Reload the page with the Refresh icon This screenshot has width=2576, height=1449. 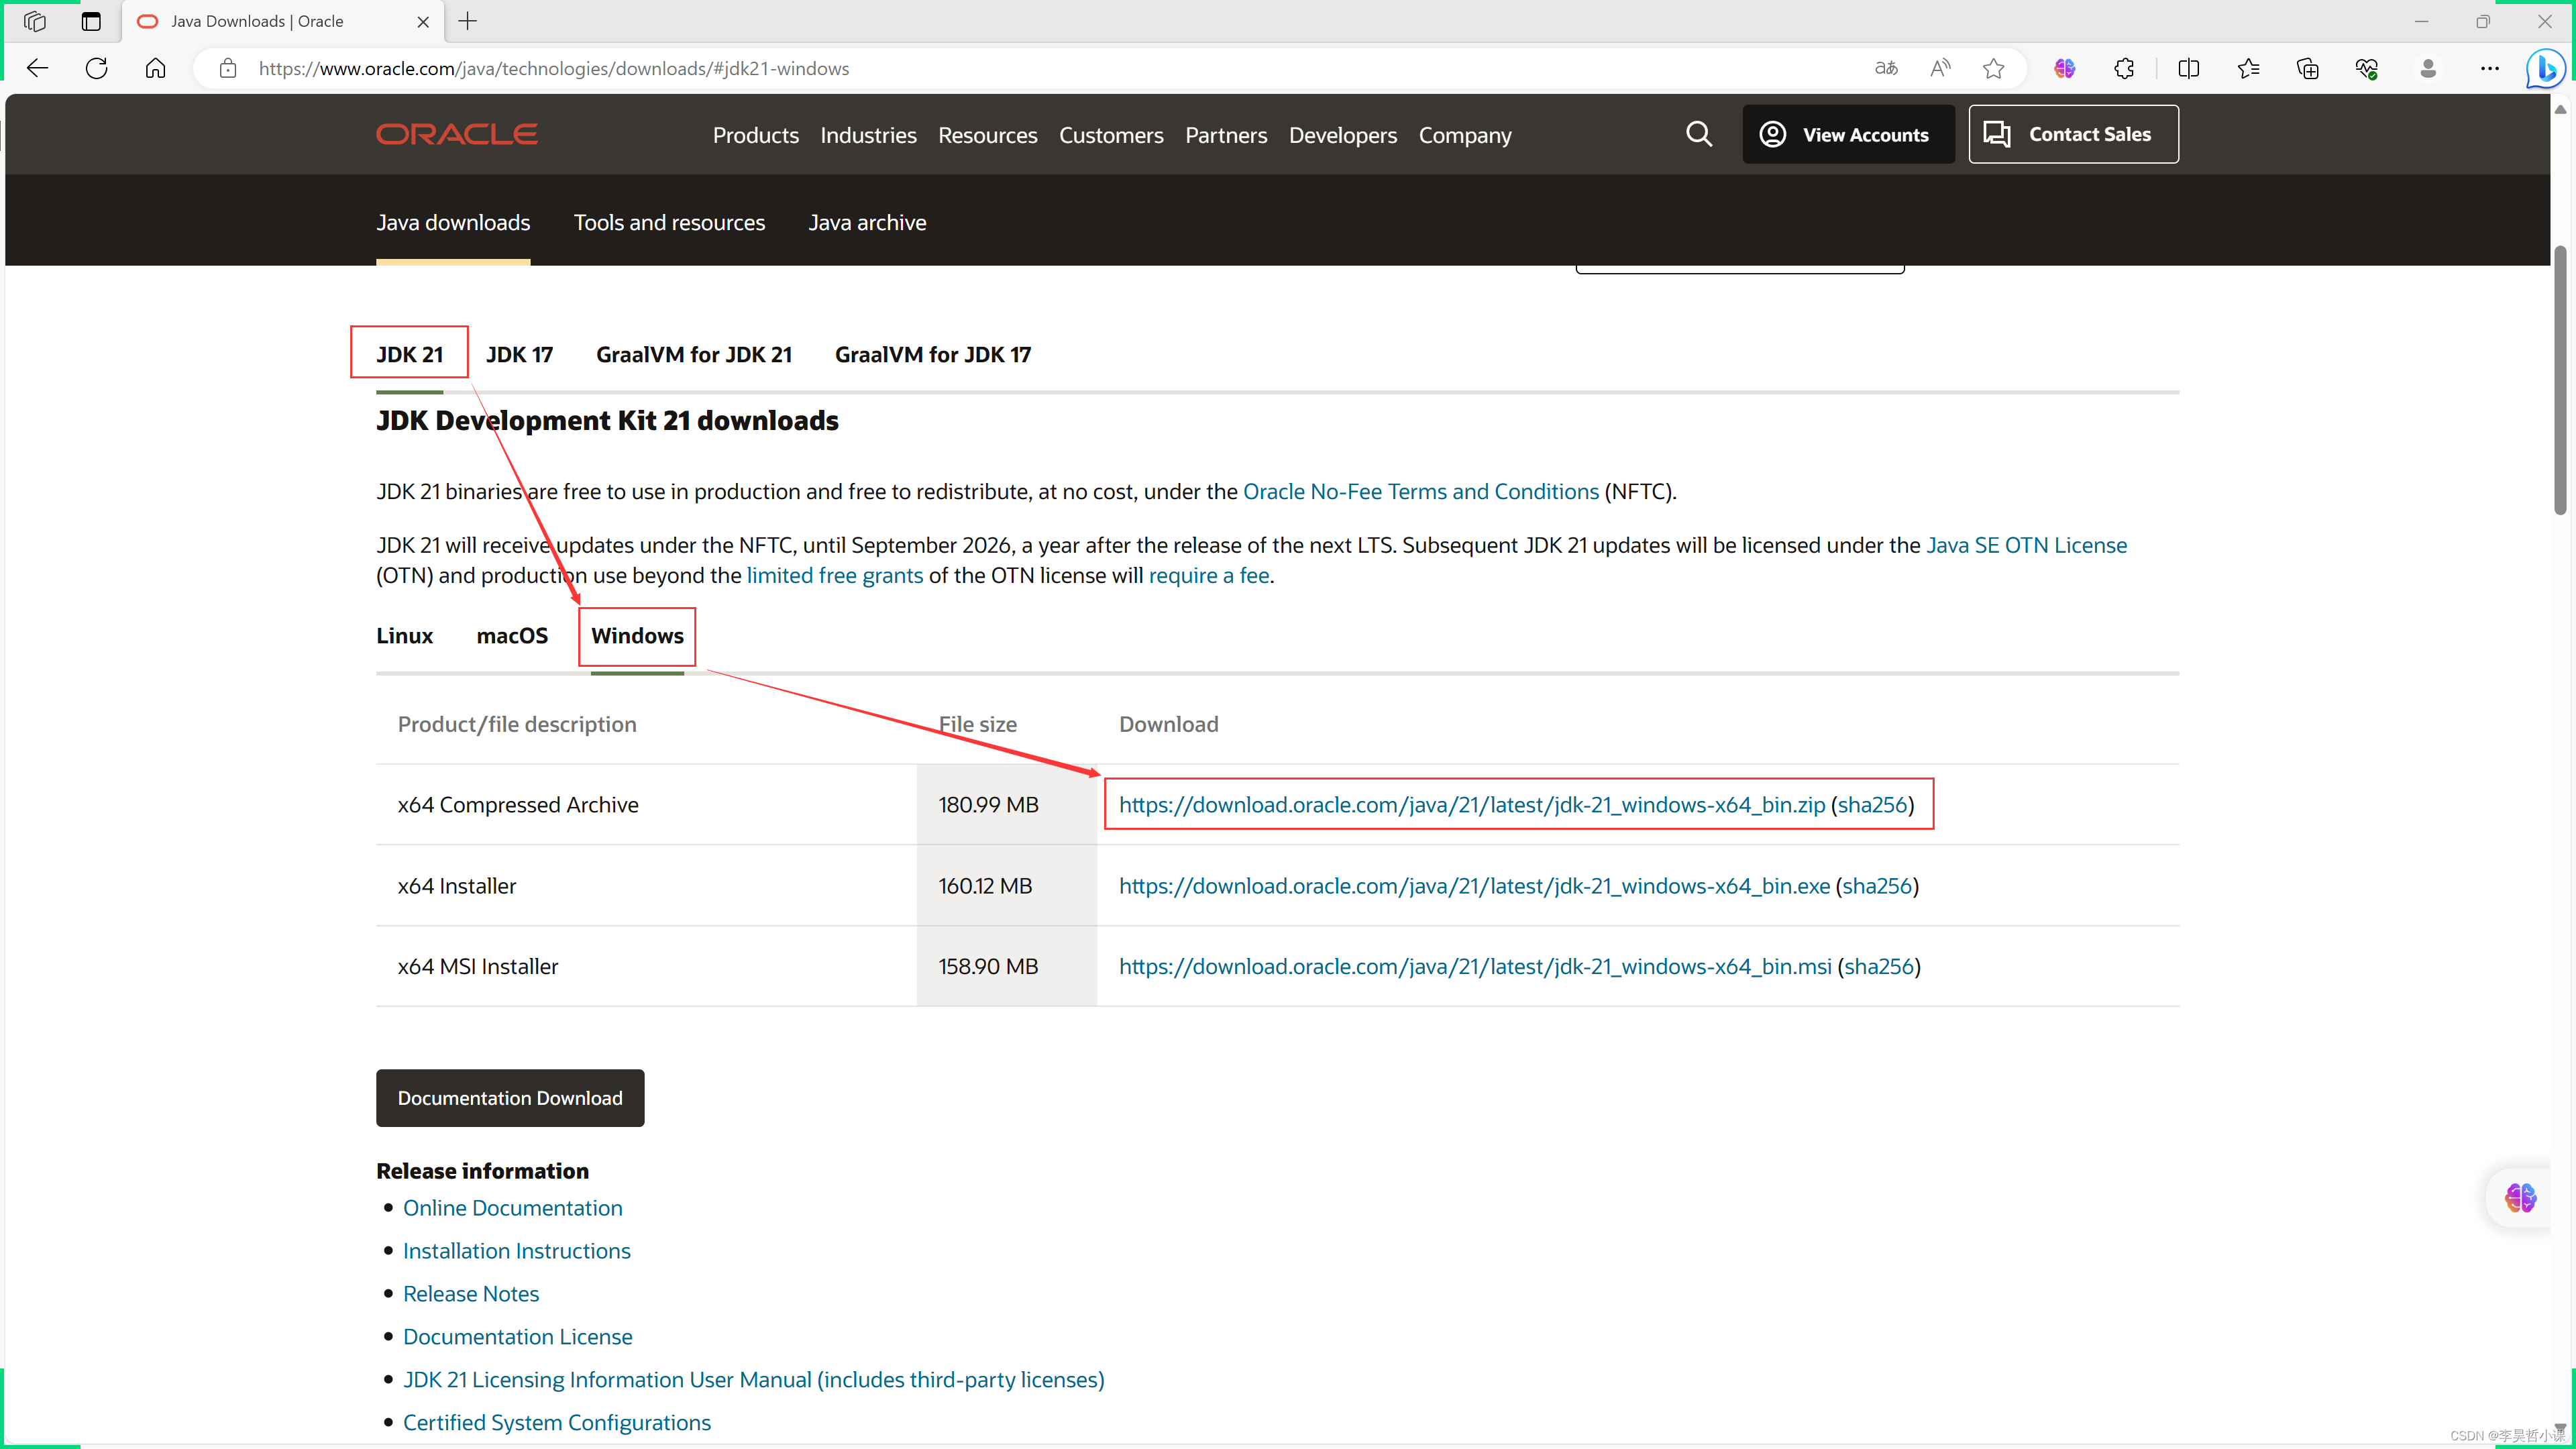97,68
